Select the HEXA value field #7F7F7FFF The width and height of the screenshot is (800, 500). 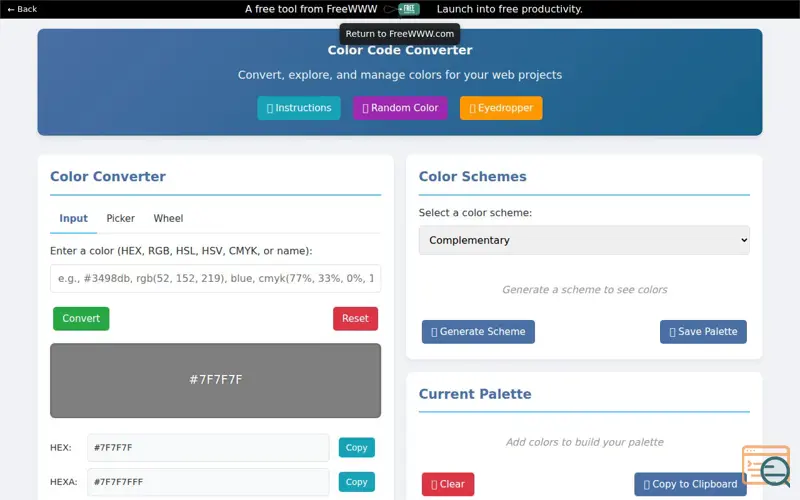(208, 482)
